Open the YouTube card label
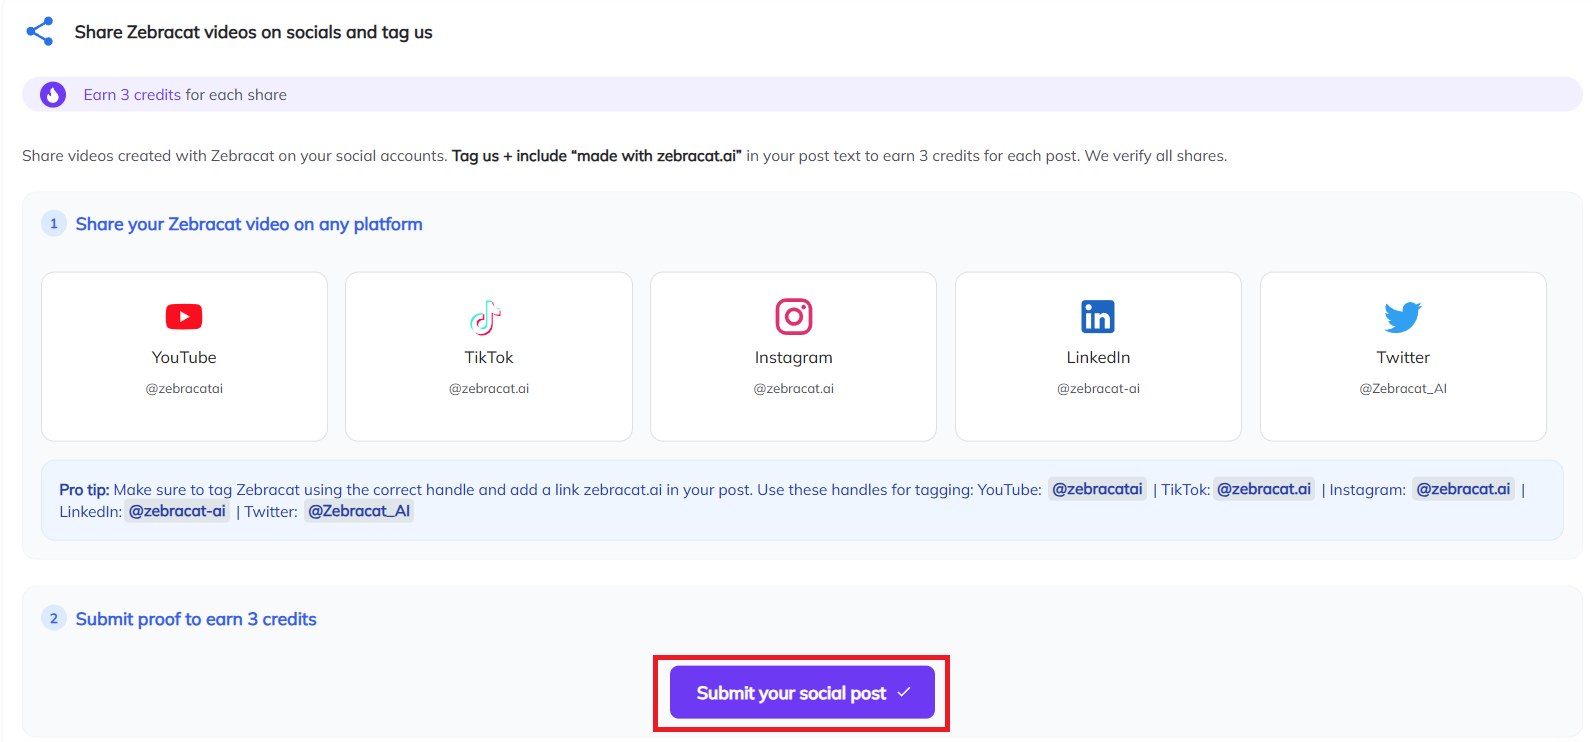1592x742 pixels. [x=184, y=357]
